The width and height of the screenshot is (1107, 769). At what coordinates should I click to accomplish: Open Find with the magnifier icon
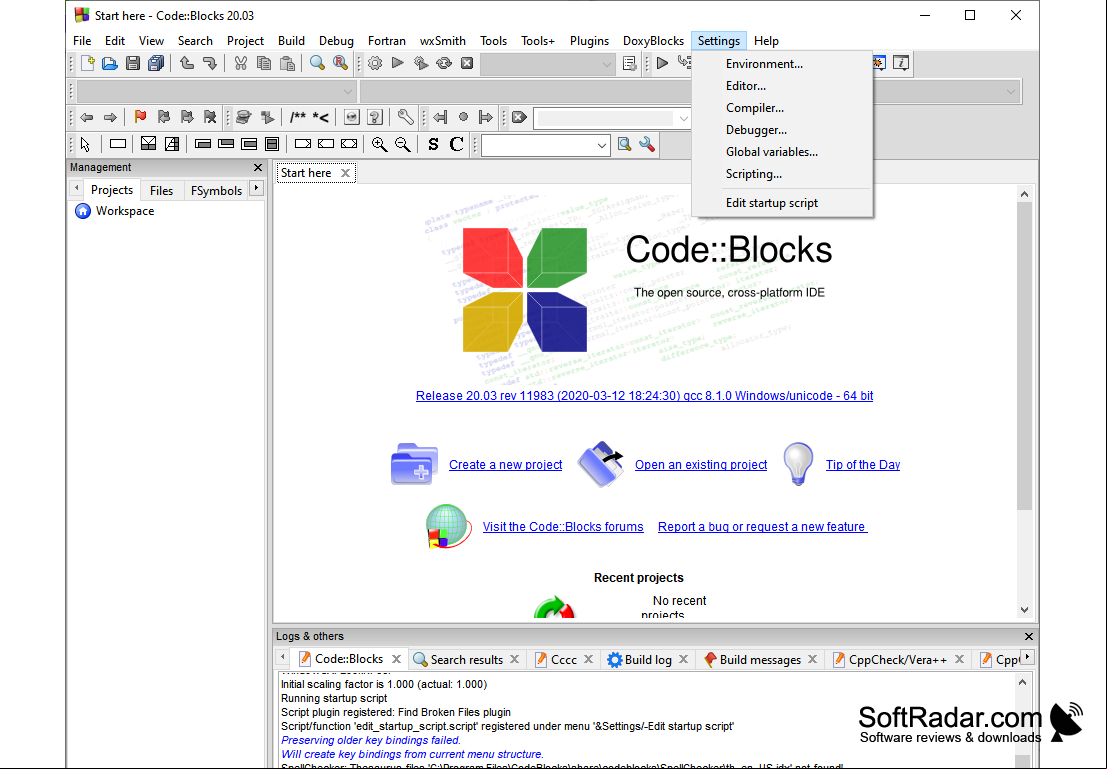(x=318, y=64)
